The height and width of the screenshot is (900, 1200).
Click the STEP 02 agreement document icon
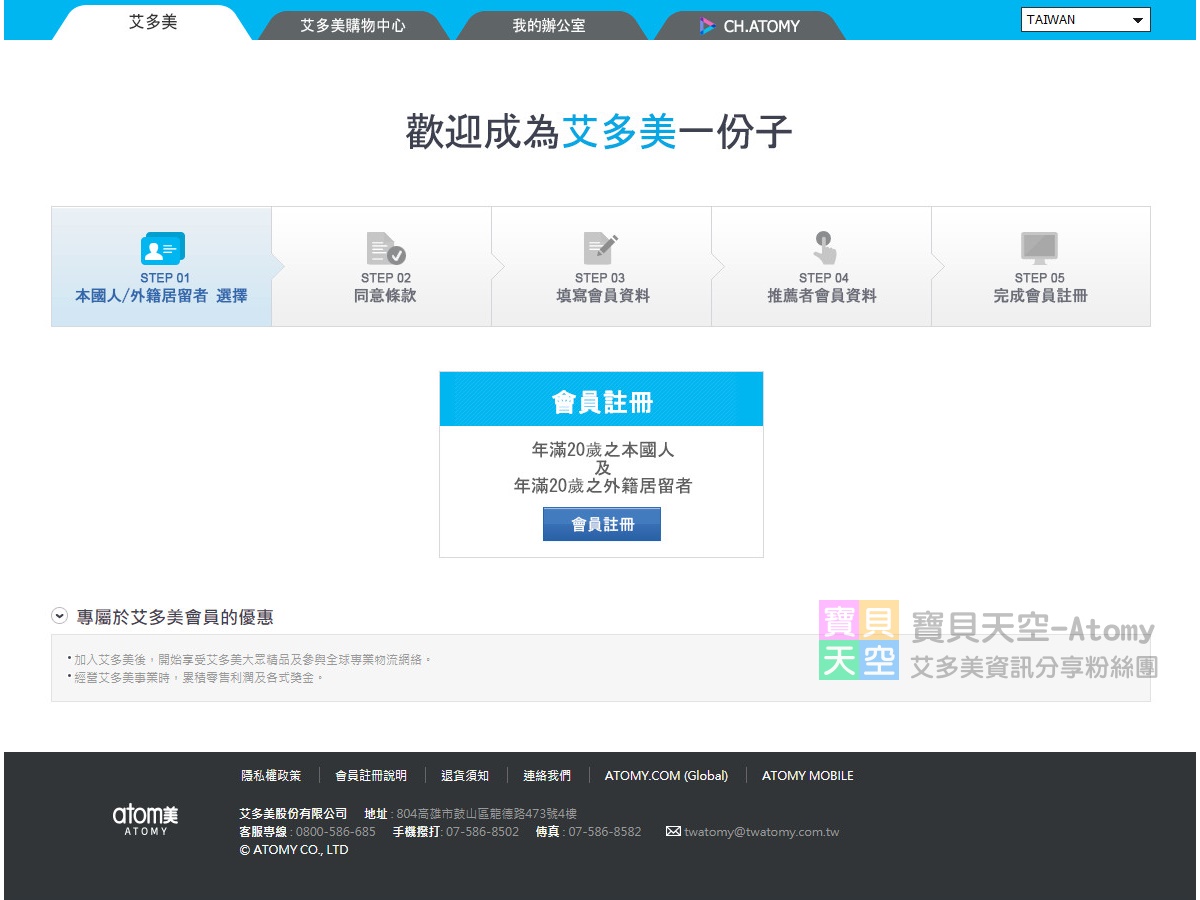[385, 248]
